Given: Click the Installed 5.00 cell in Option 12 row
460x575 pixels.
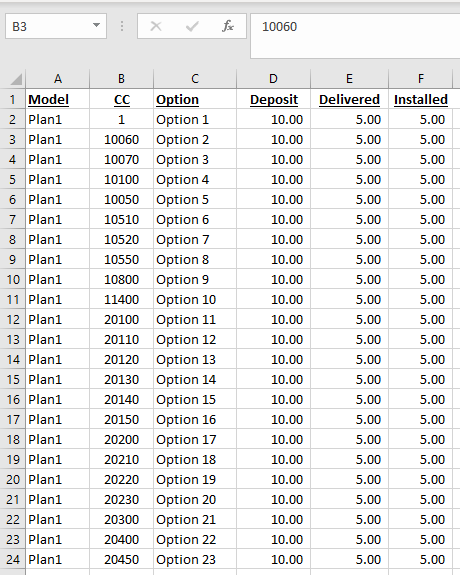Looking at the screenshot, I should pos(420,339).
